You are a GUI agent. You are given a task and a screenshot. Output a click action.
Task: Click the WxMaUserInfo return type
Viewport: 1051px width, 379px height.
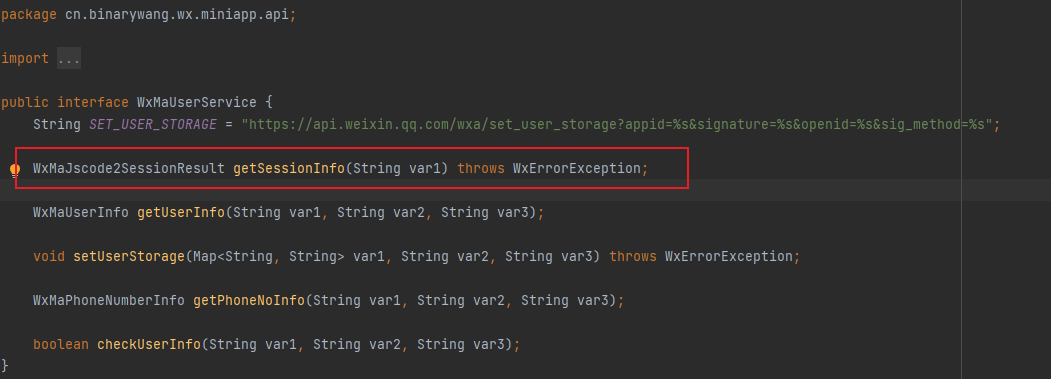click(80, 213)
